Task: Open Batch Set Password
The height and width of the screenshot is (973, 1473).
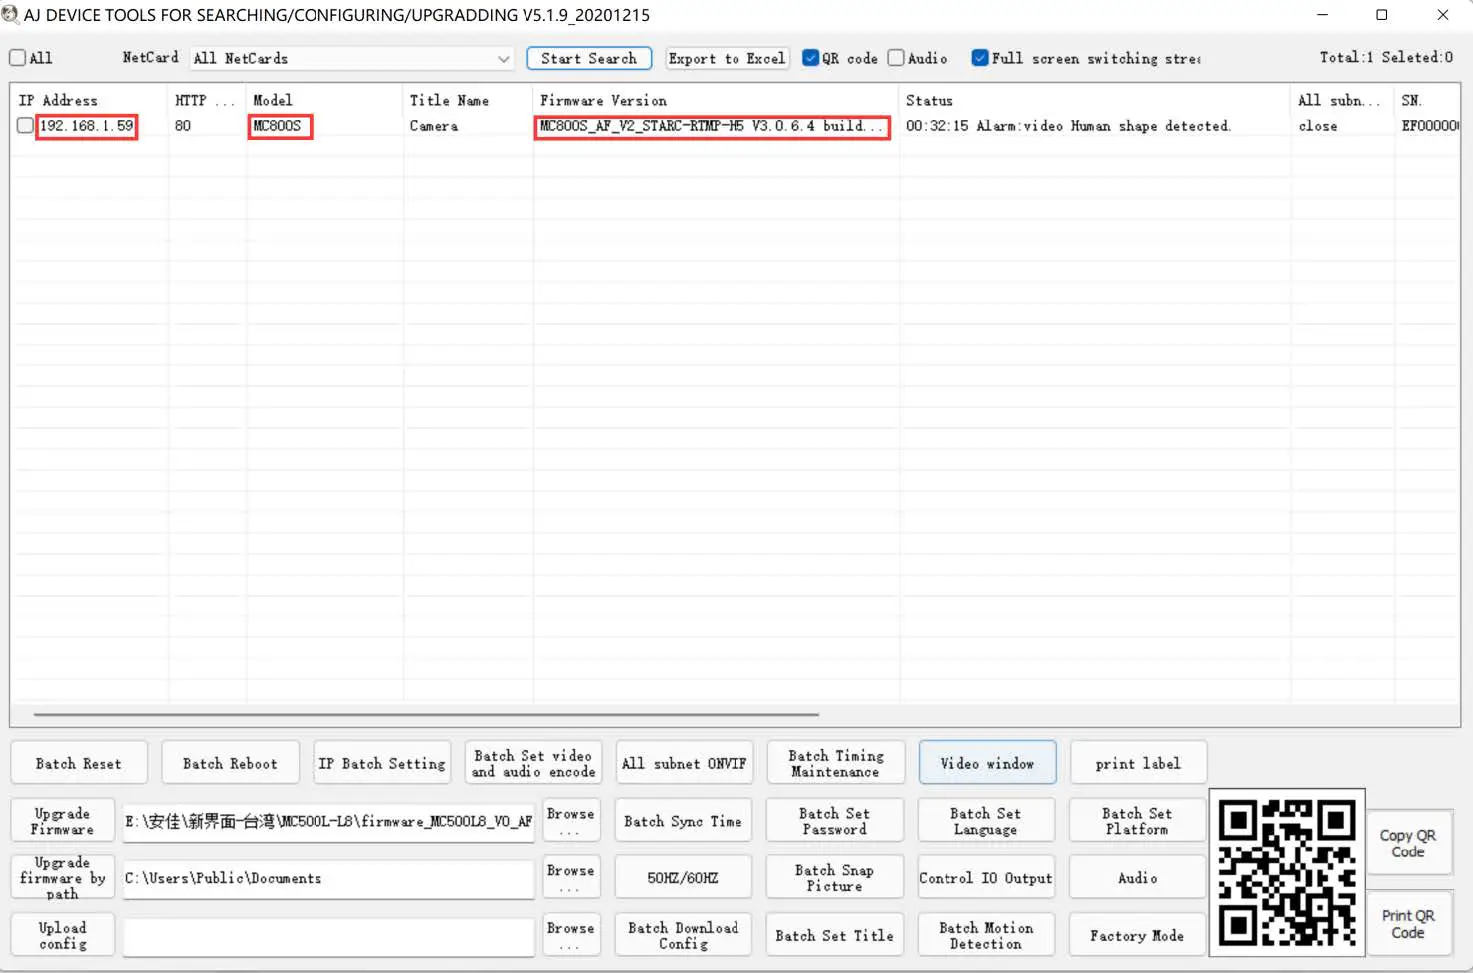Action: 835,821
